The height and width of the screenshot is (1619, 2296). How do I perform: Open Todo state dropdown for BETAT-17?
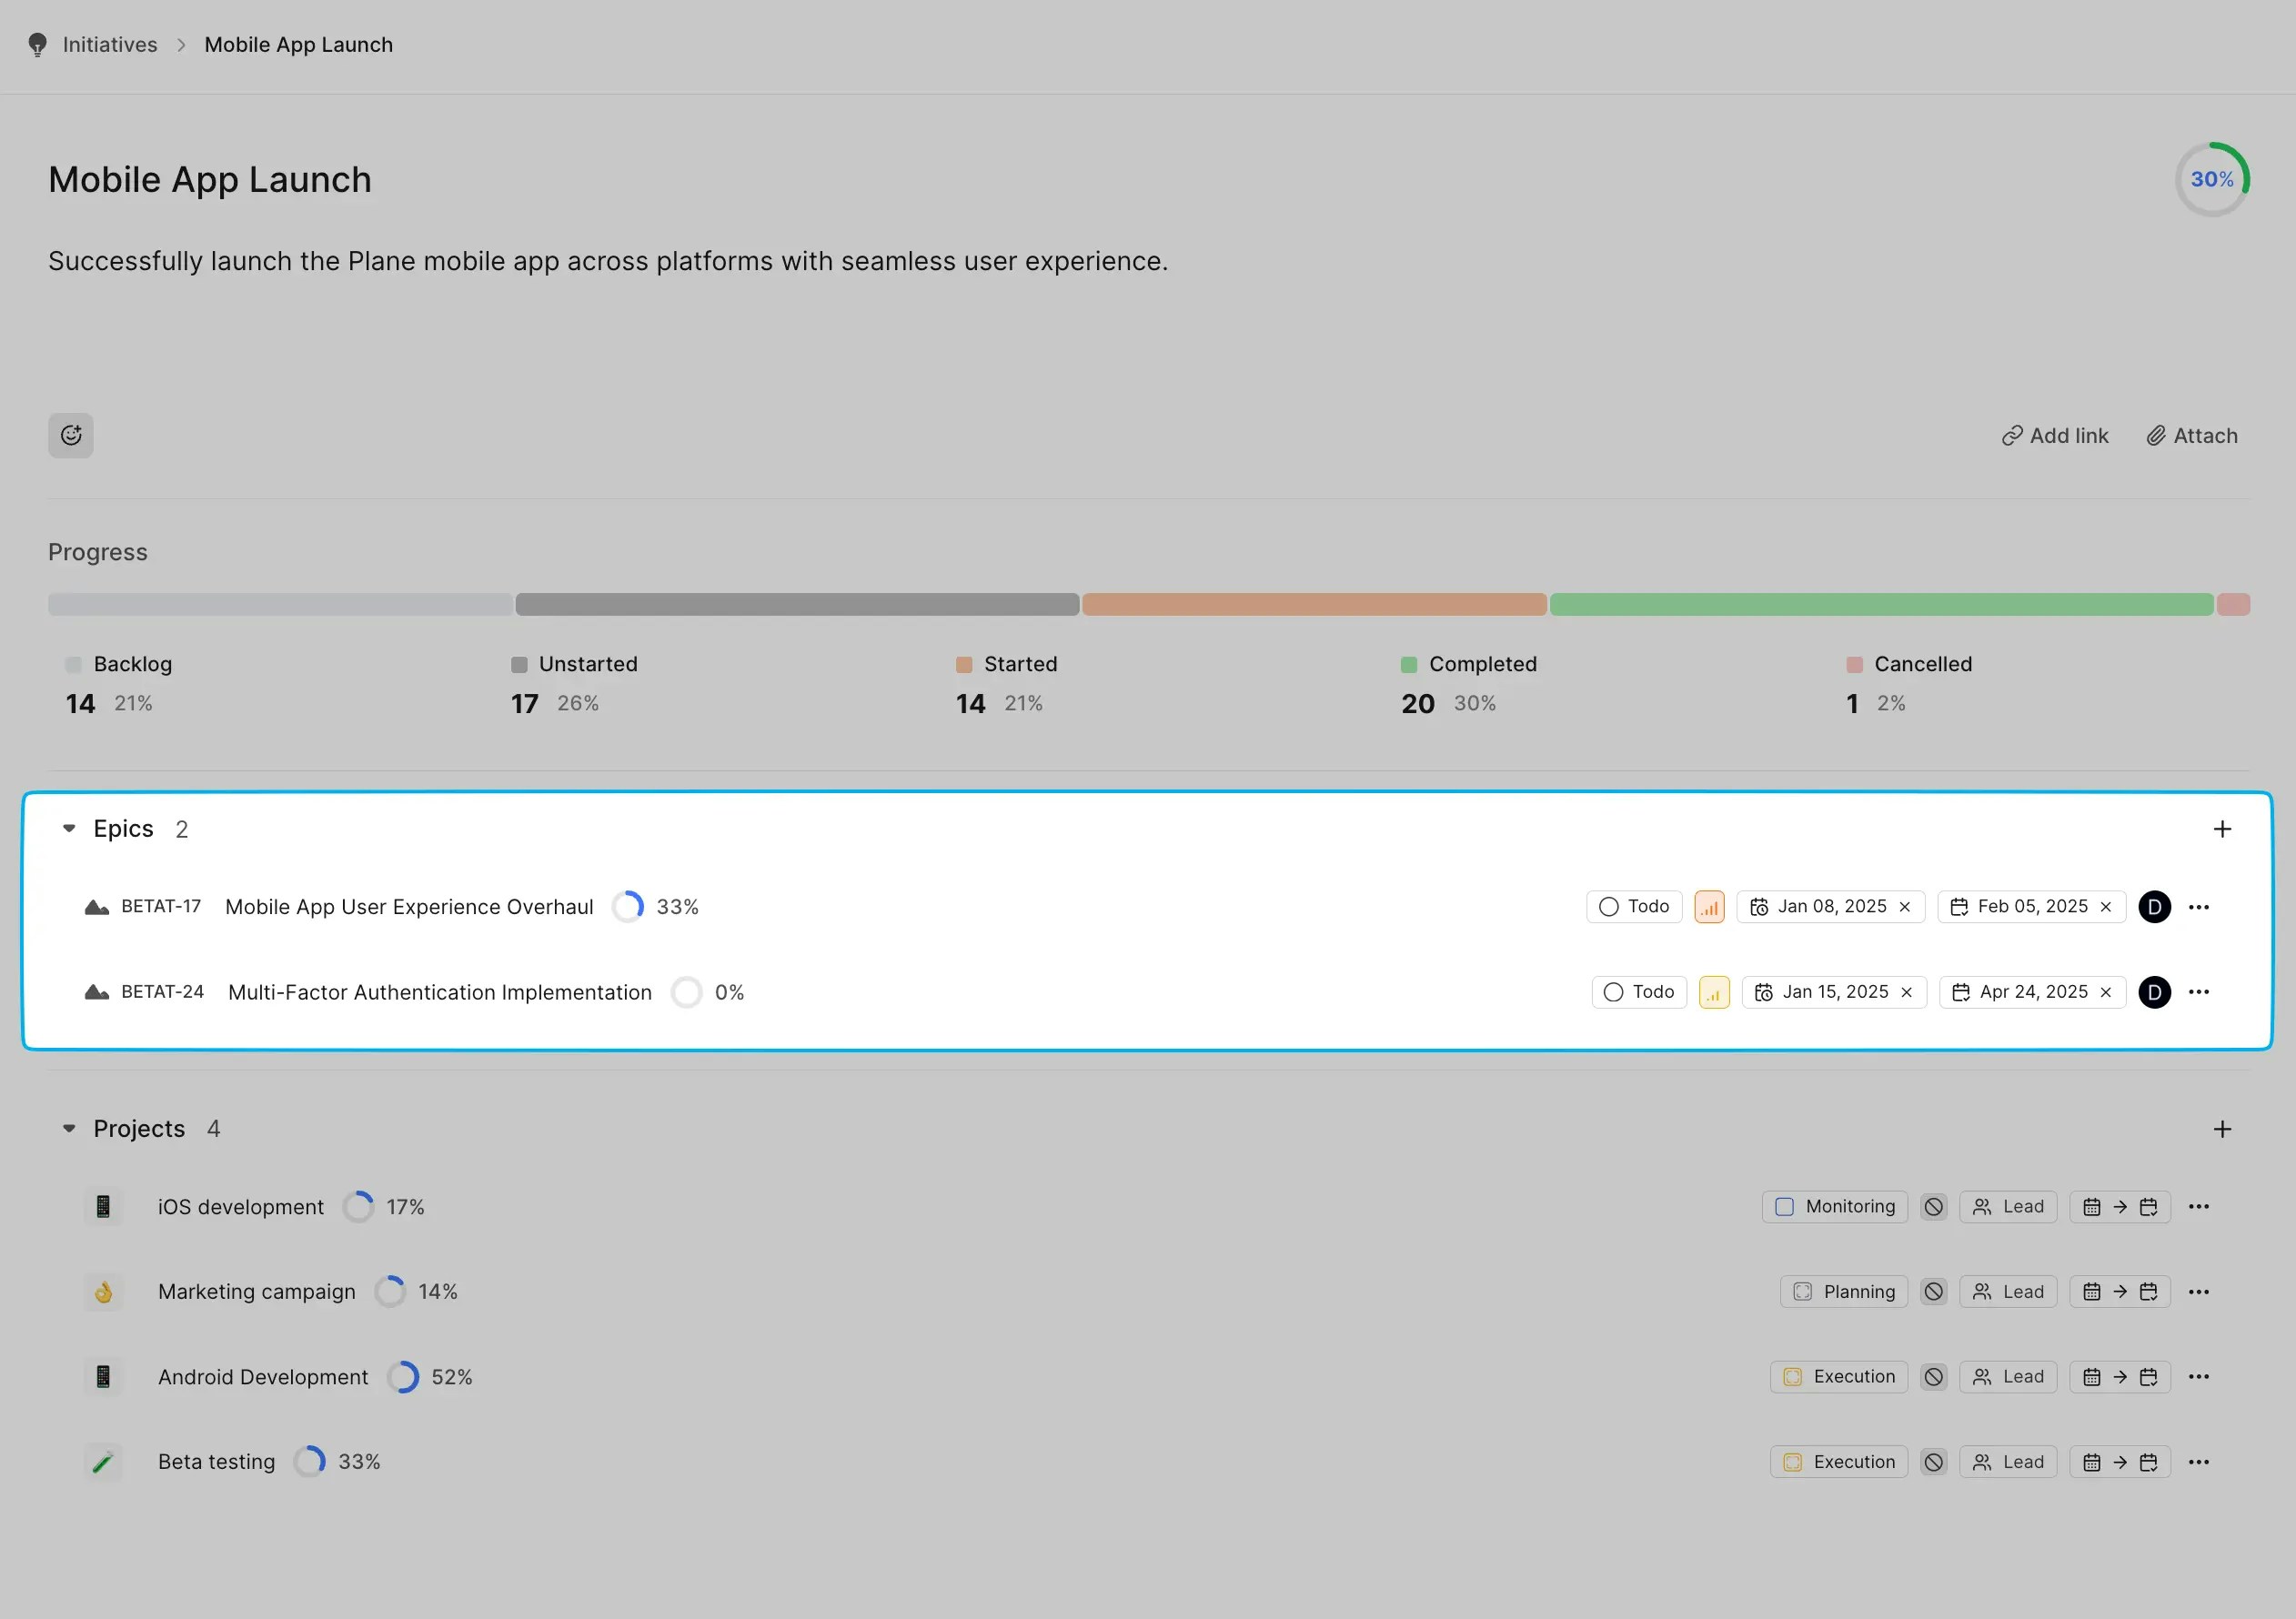click(1634, 907)
